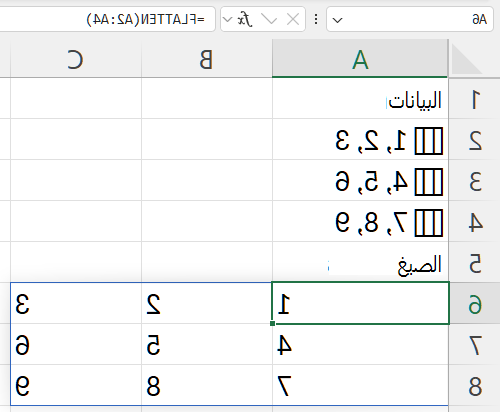The height and width of the screenshot is (412, 500).
Task: Select row header 5
Action: (x=475, y=263)
